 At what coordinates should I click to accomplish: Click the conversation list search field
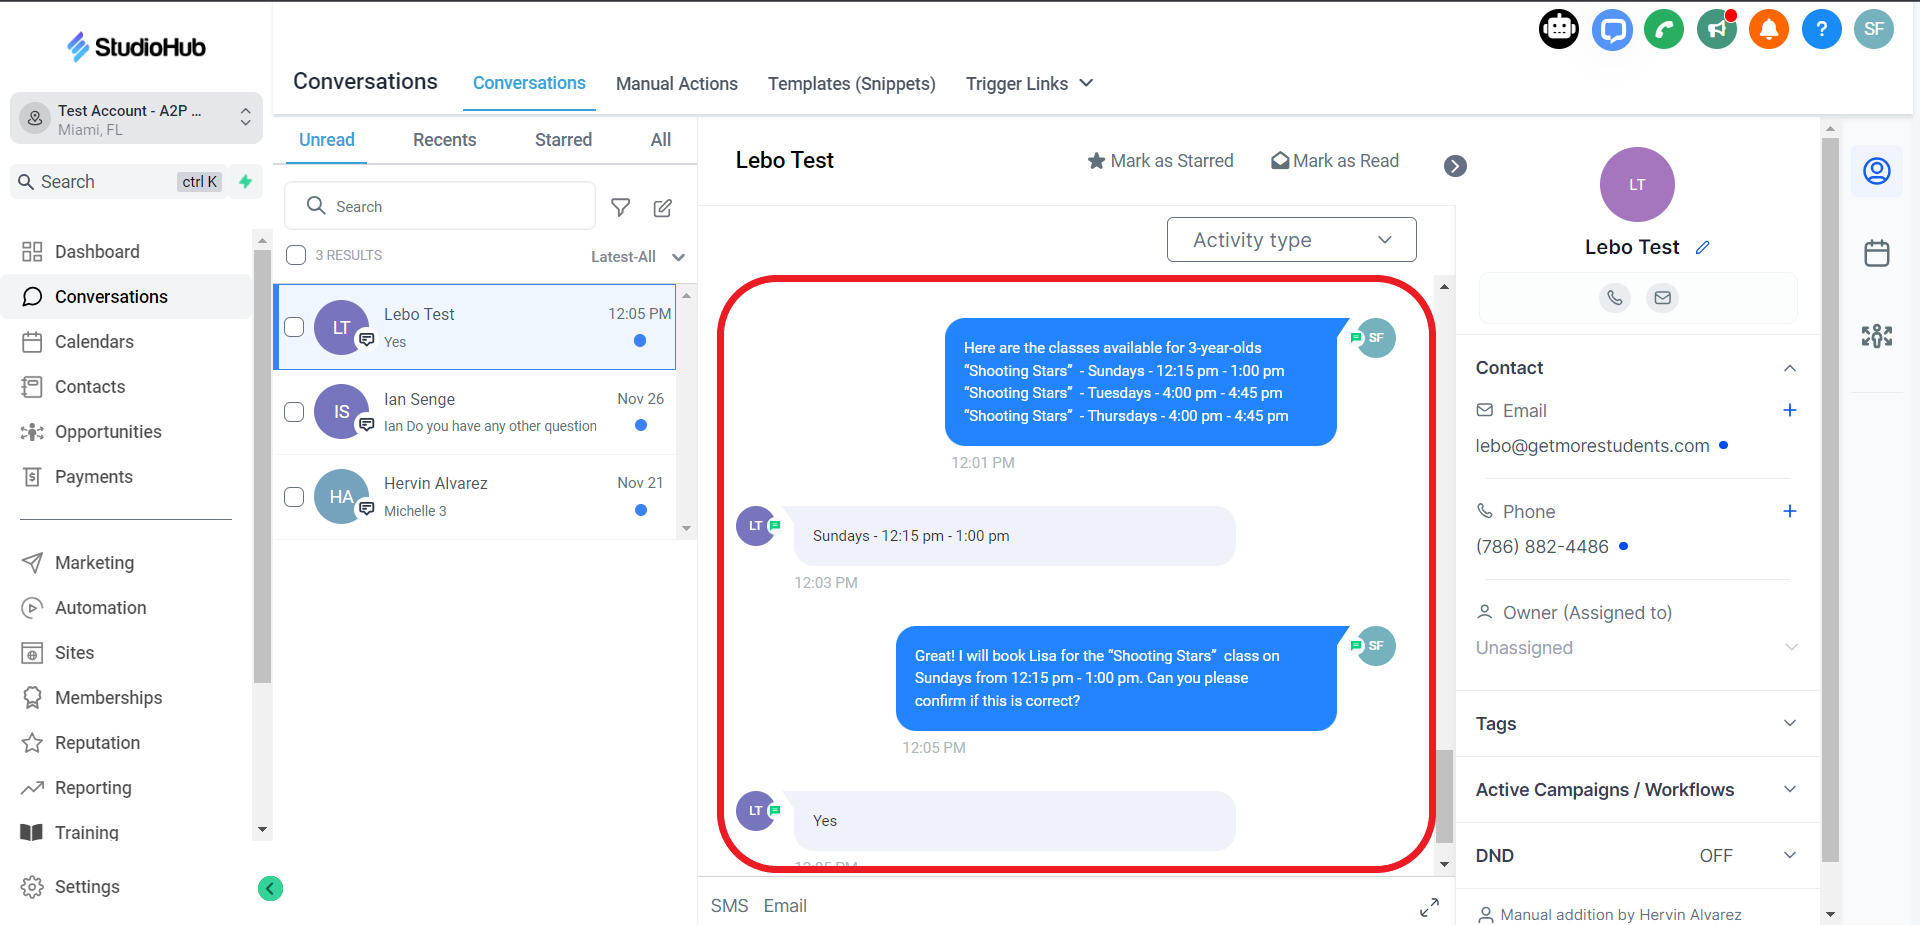(440, 206)
